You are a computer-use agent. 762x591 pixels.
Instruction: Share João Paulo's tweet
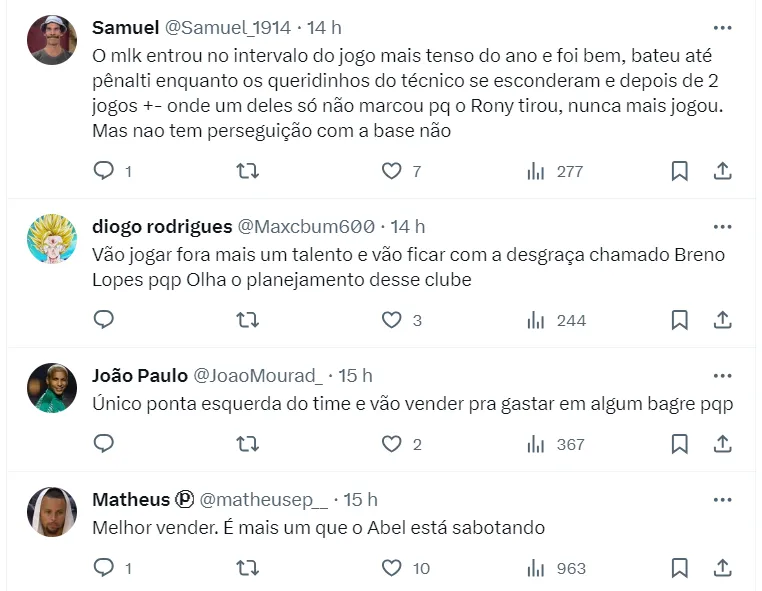click(722, 444)
